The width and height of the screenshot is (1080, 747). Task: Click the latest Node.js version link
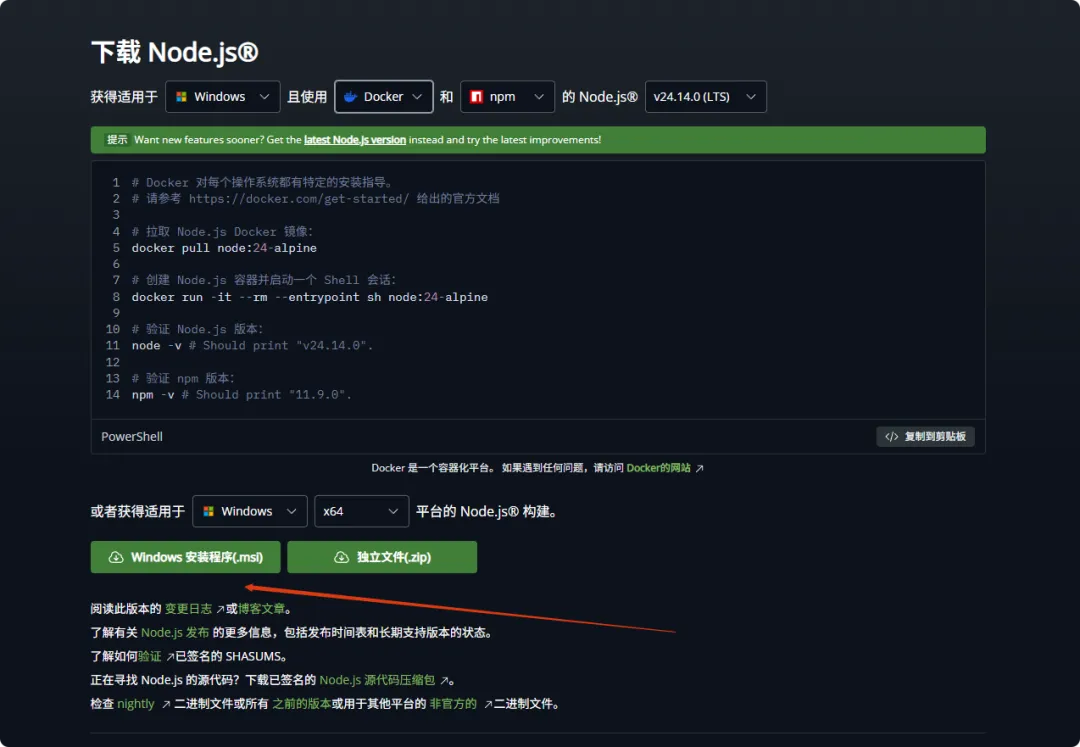point(355,140)
